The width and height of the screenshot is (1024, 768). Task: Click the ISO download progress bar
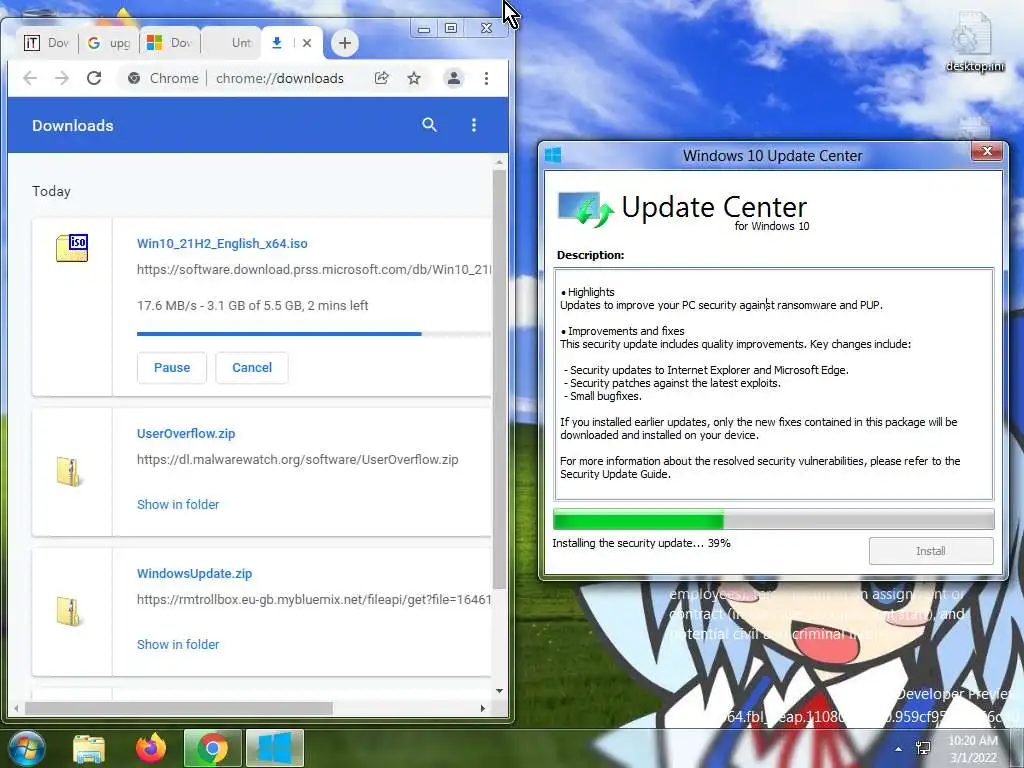313,334
